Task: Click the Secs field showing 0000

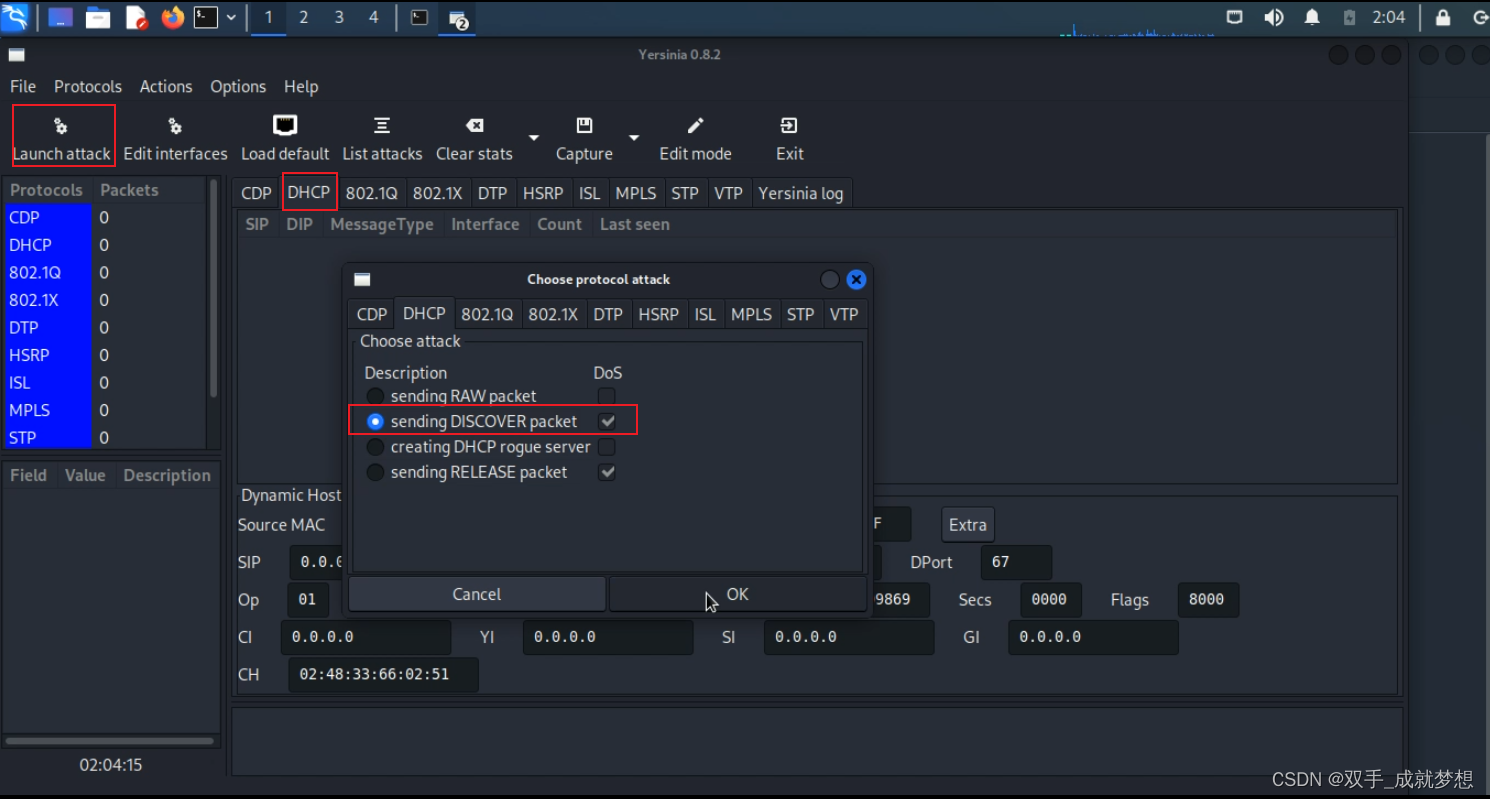Action: point(1050,600)
